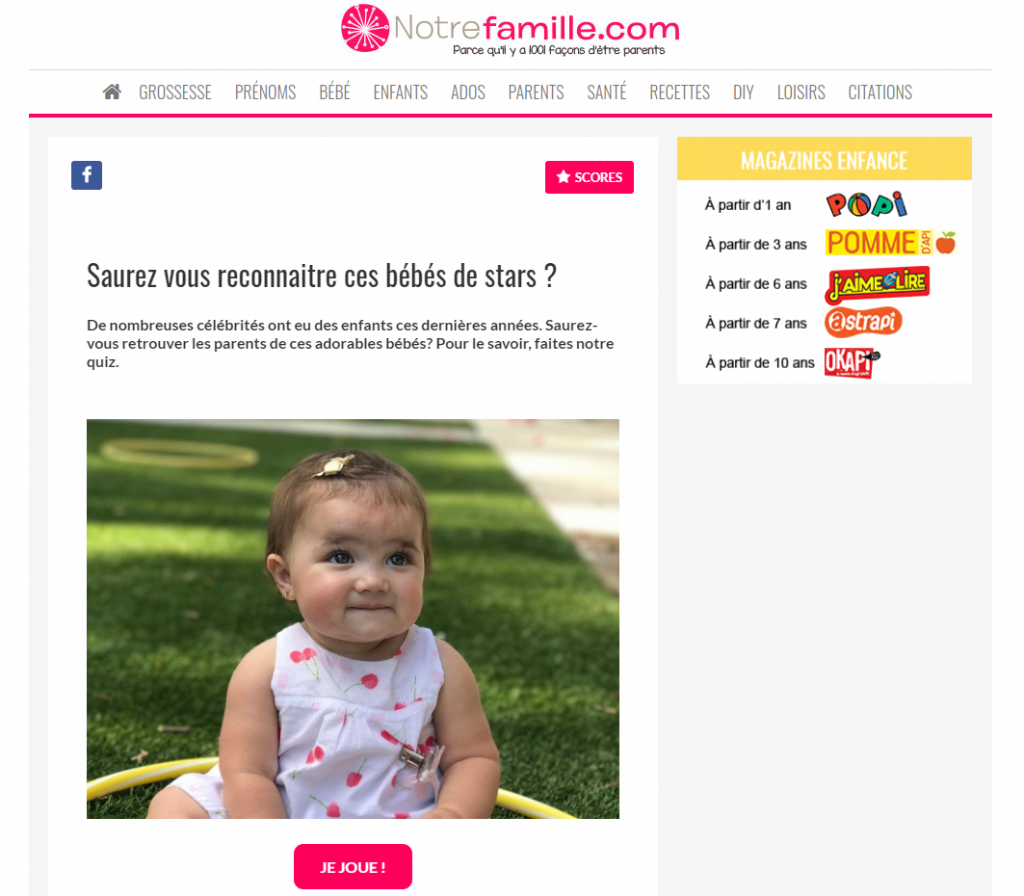The image size is (1024, 896).
Task: Open the Pomme d'Api magazine logo
Action: [x=890, y=243]
